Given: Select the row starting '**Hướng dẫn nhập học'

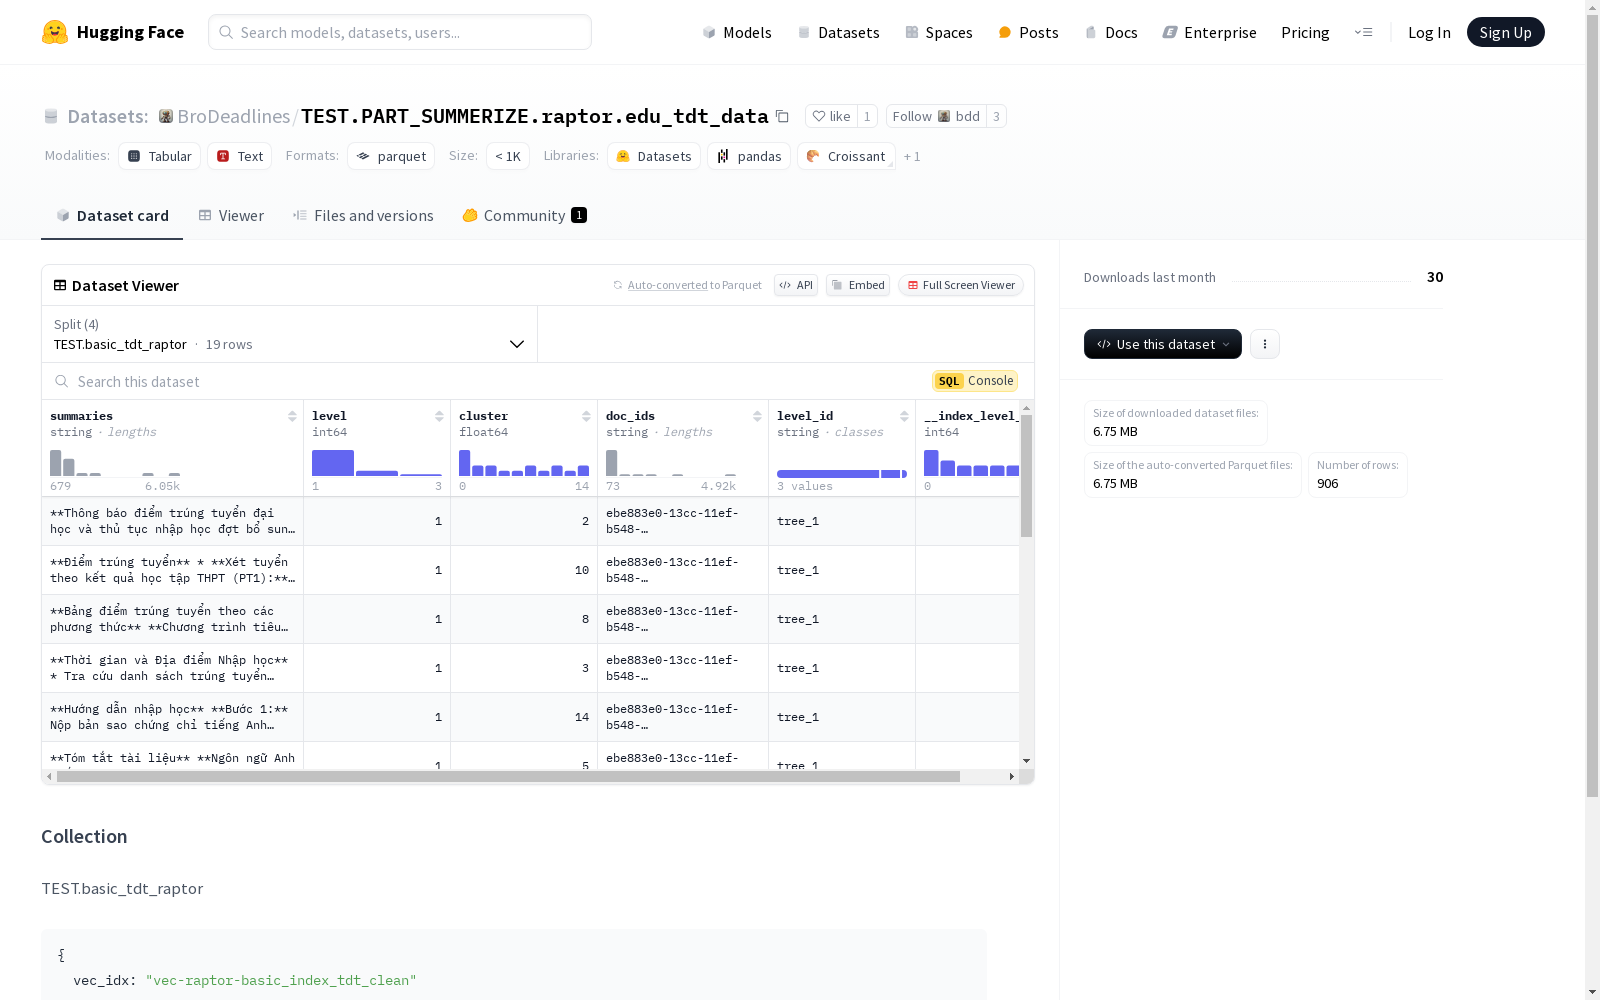Looking at the screenshot, I should [530, 717].
